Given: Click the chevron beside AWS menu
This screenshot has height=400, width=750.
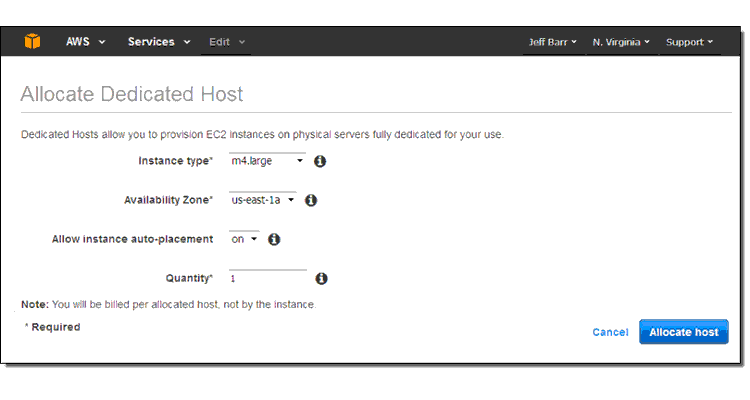Looking at the screenshot, I should pyautogui.click(x=101, y=42).
